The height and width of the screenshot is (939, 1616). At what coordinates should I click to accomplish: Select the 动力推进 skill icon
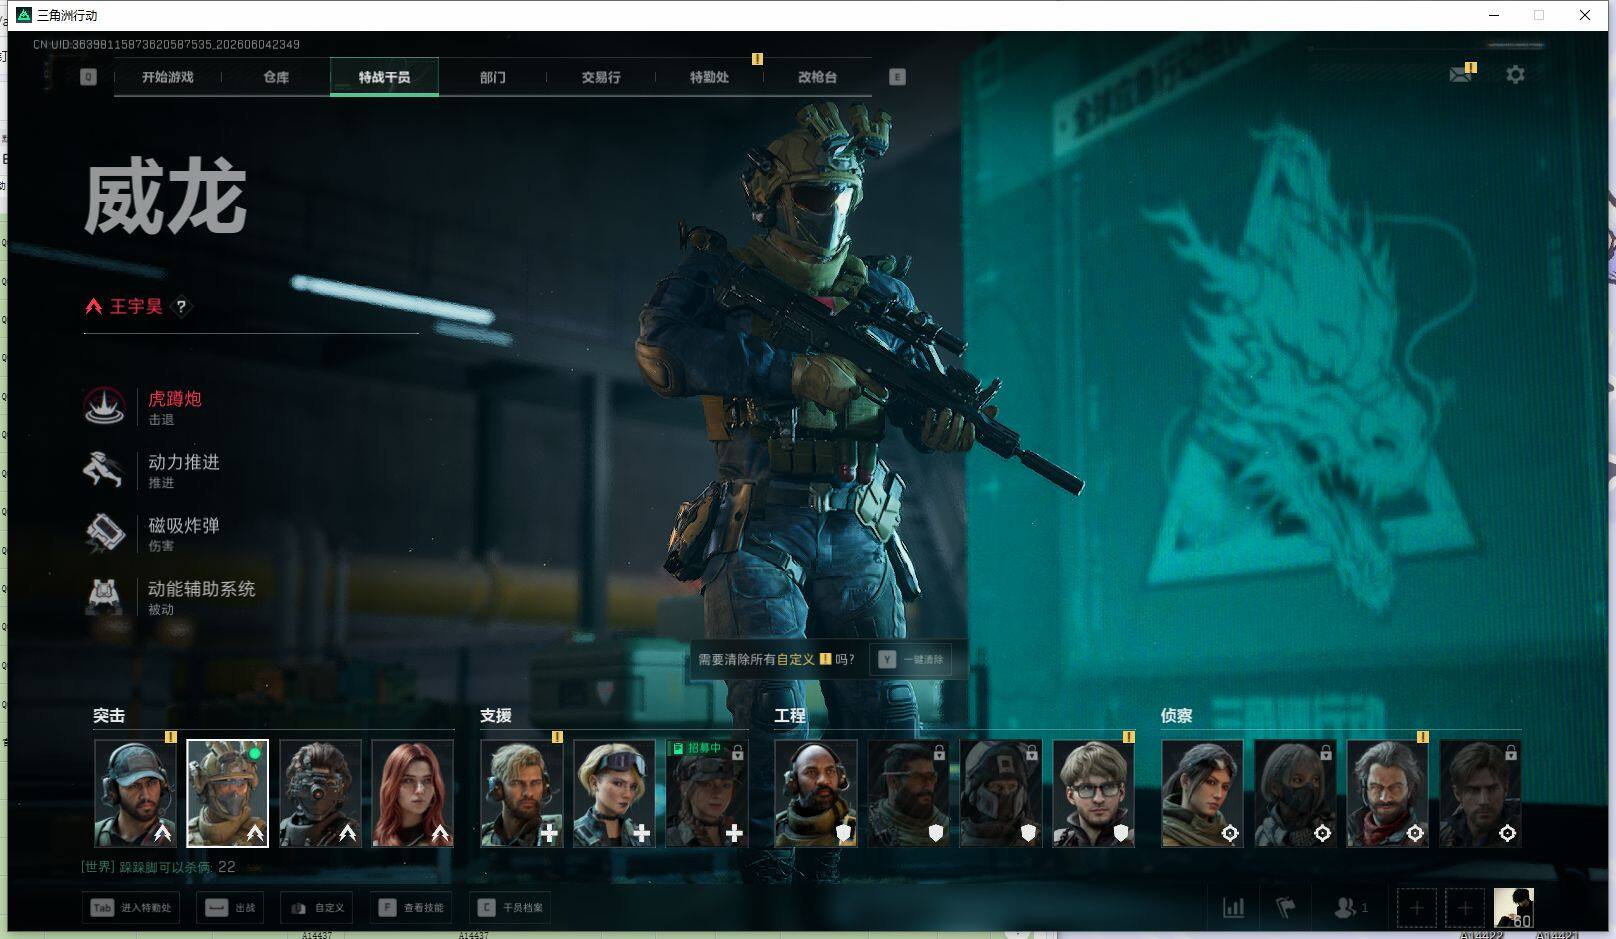(104, 469)
